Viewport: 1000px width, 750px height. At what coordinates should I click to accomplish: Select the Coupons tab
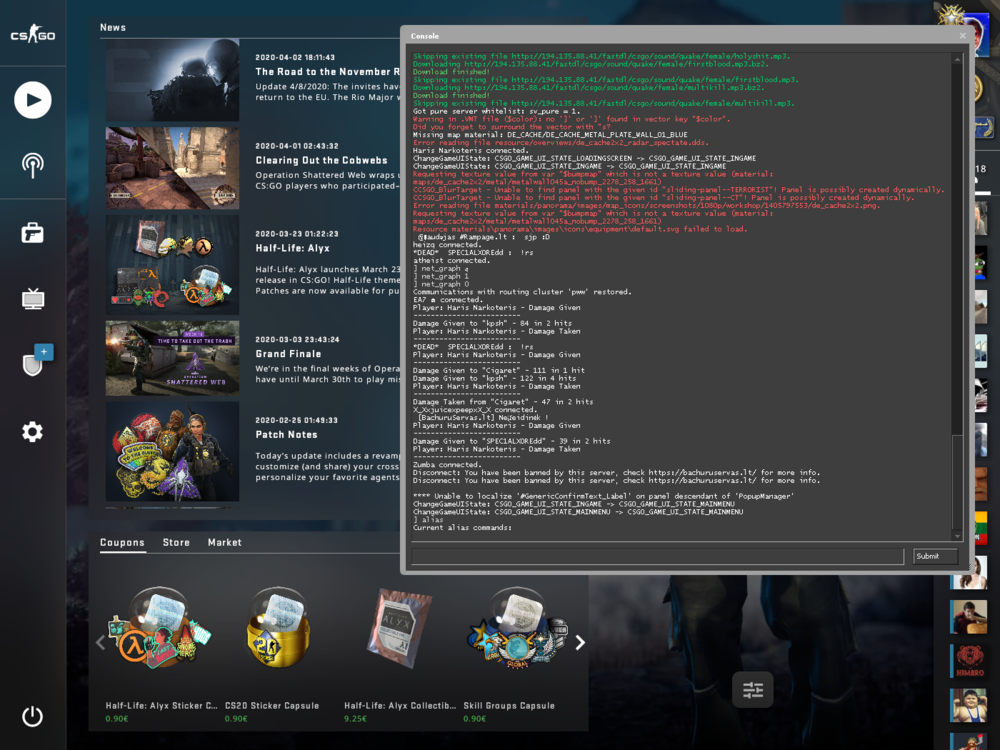(x=122, y=543)
